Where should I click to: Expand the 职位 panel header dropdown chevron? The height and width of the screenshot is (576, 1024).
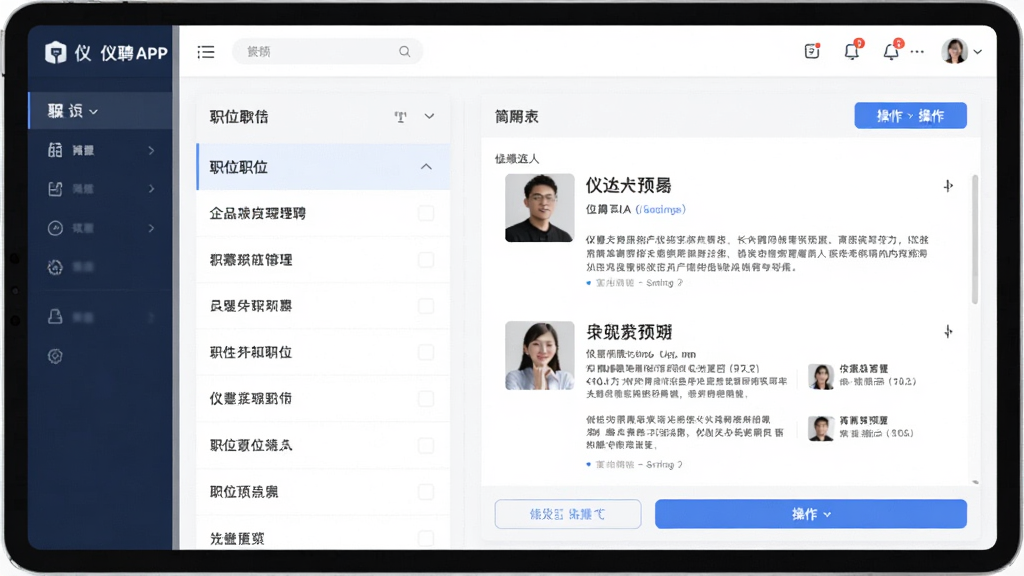pos(429,116)
